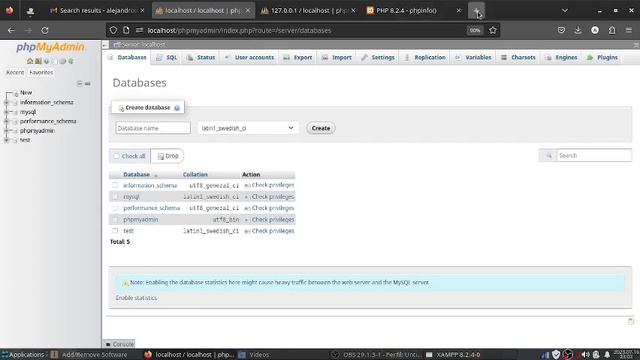Bookmark this page with star icon

(x=493, y=30)
